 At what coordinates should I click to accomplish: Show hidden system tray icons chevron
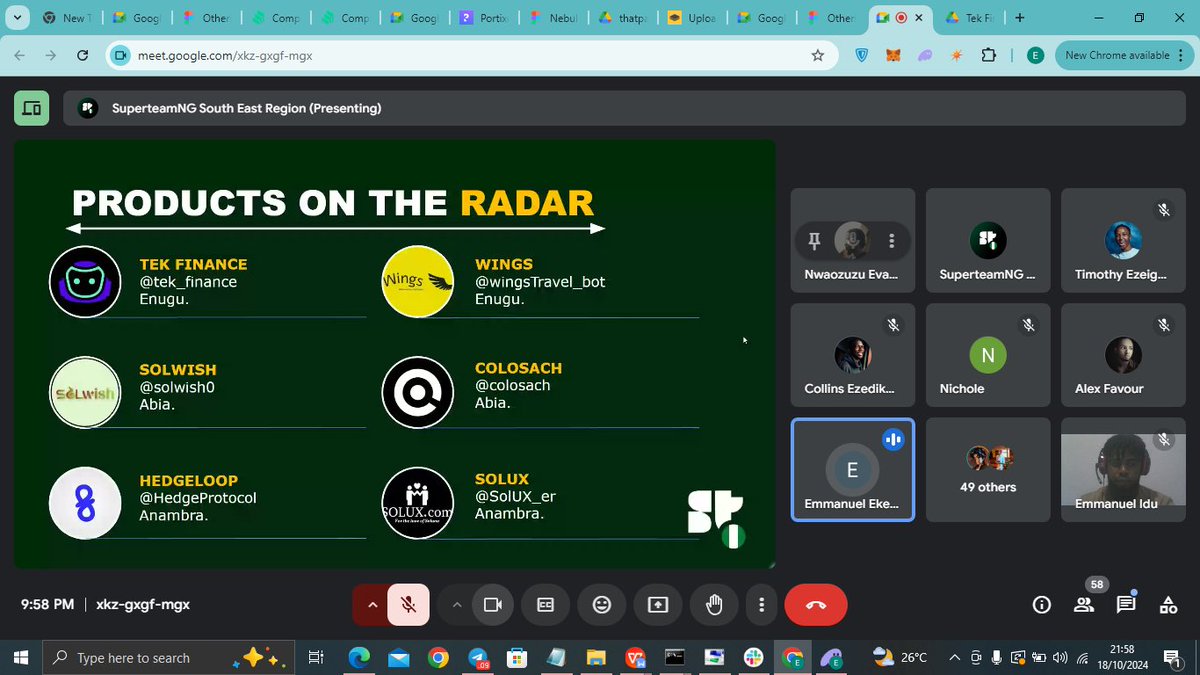click(x=955, y=658)
